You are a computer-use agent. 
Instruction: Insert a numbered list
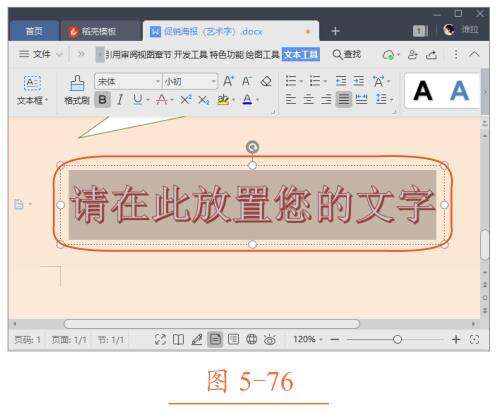pyautogui.click(x=315, y=81)
